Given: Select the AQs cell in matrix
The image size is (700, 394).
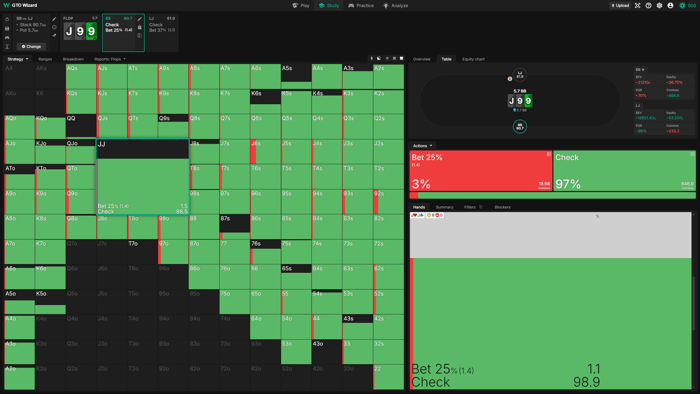Looking at the screenshot, I should click(81, 76).
